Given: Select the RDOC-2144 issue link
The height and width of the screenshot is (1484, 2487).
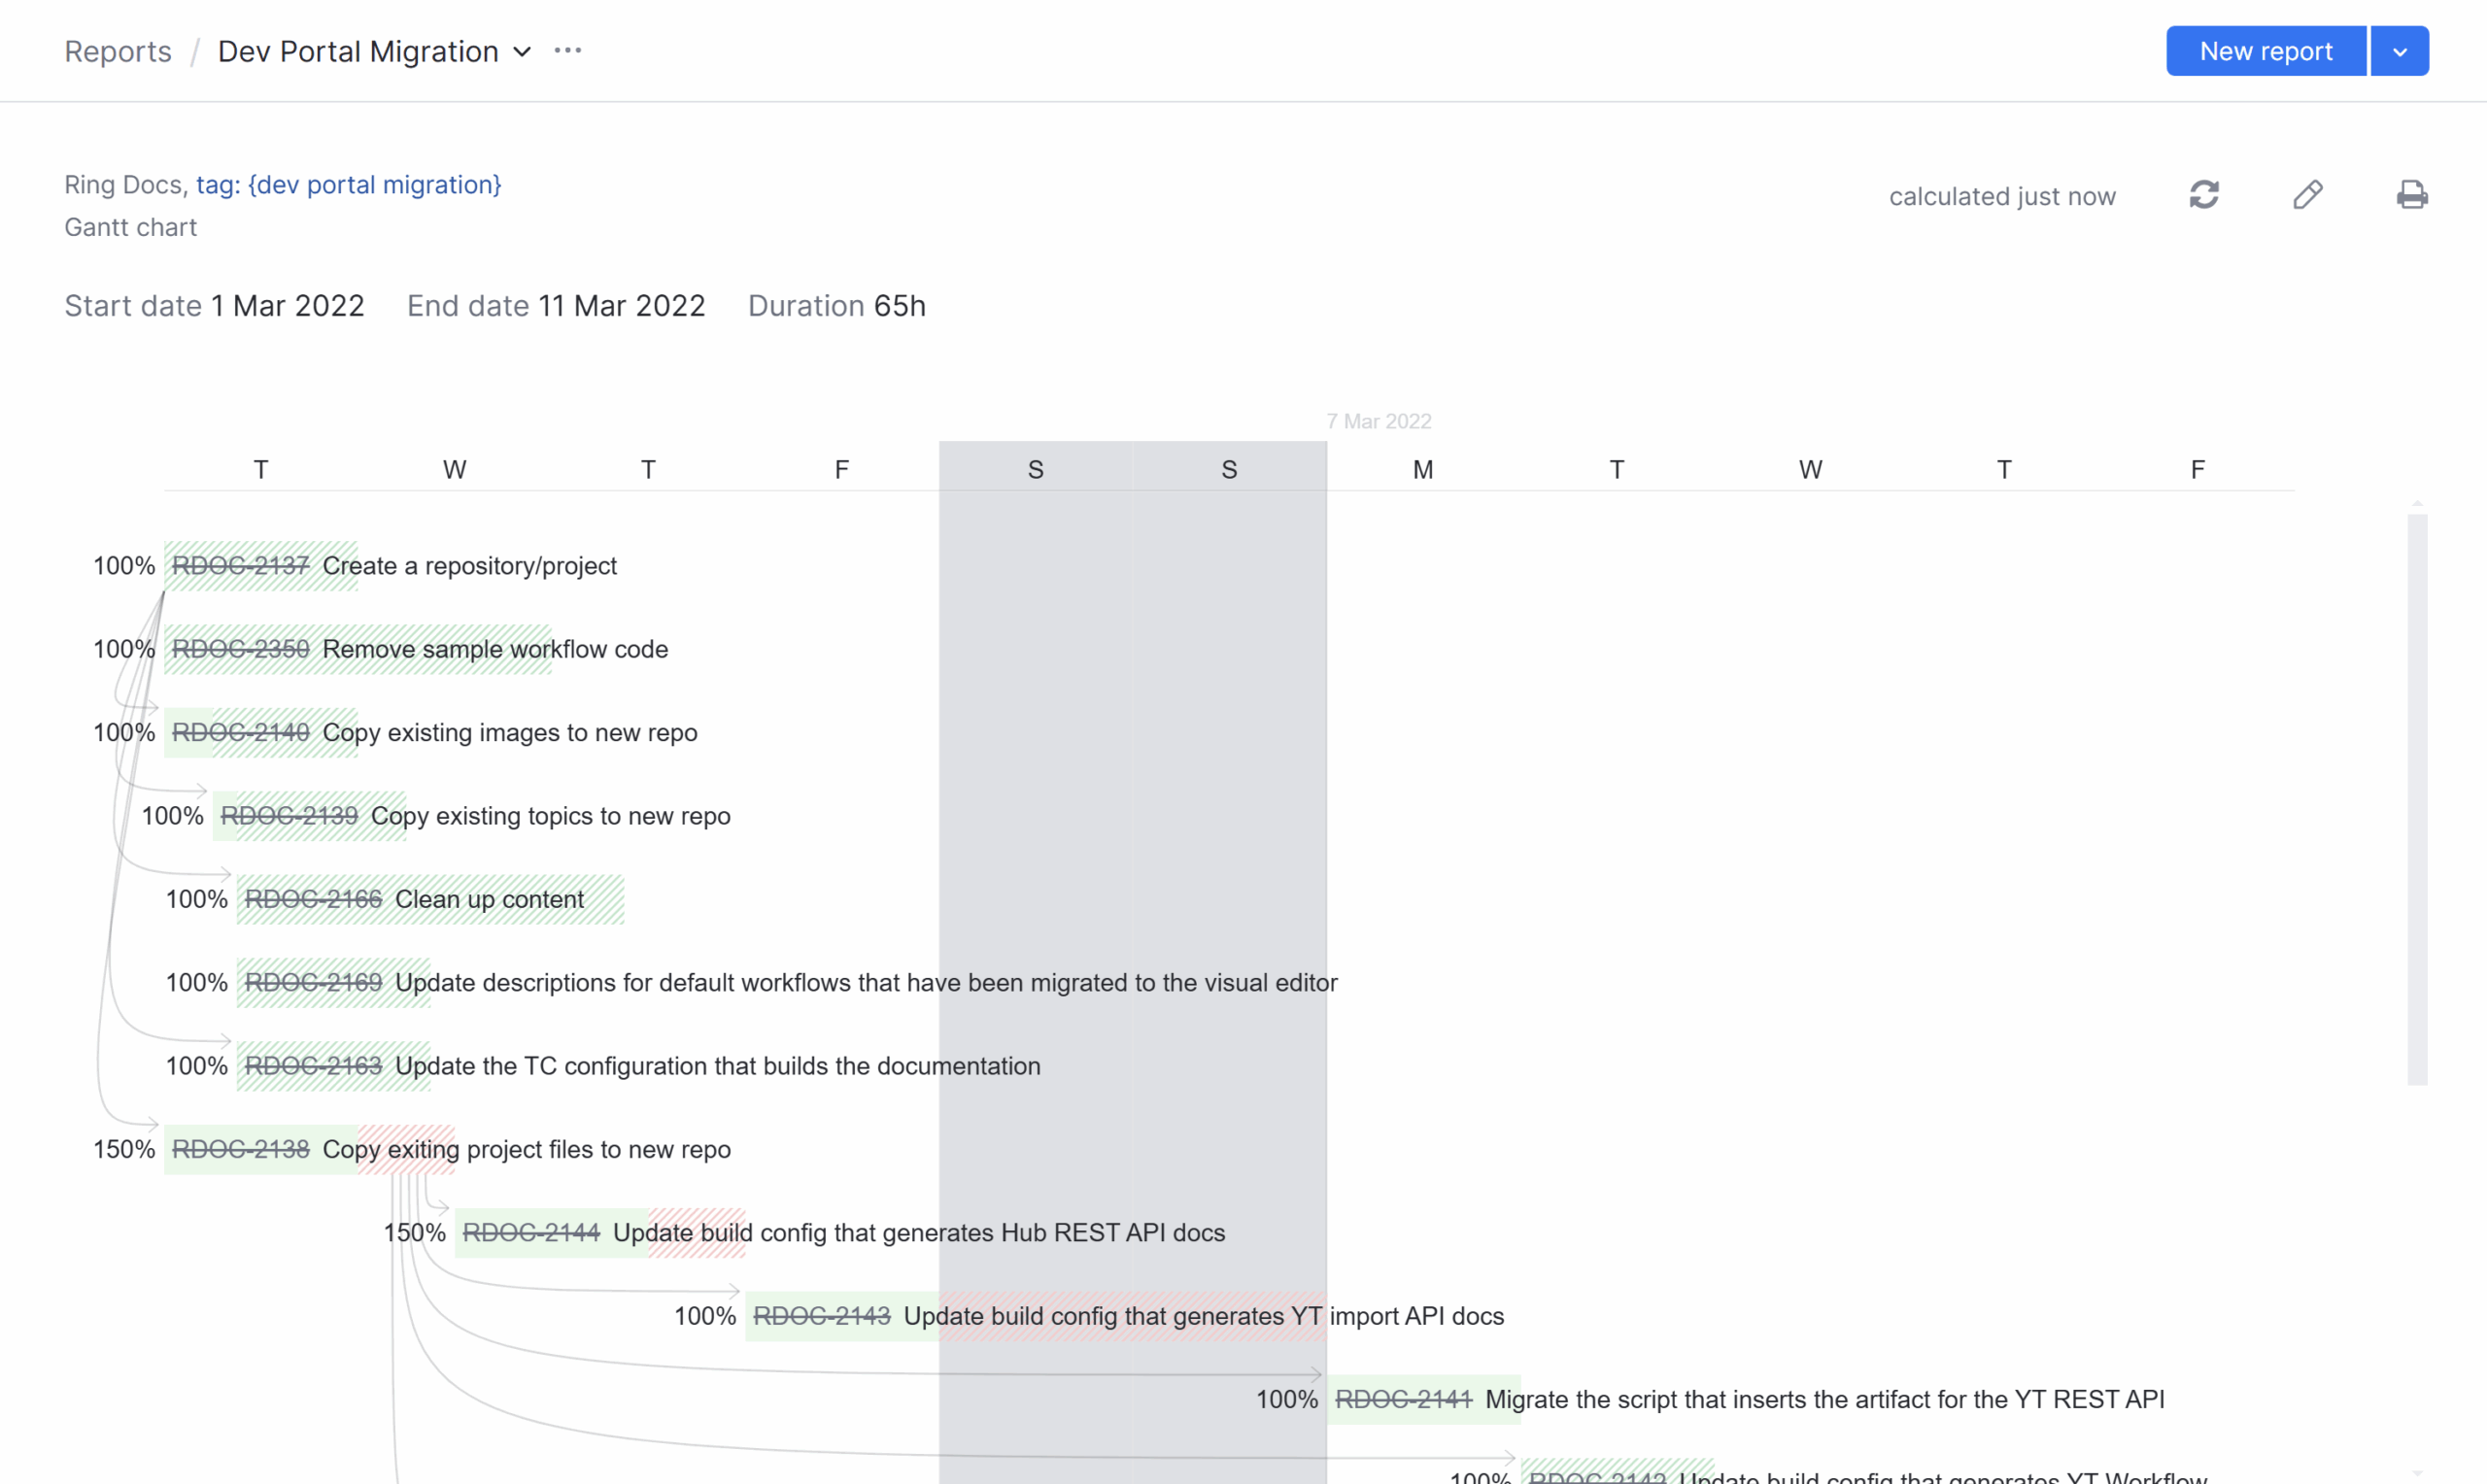Looking at the screenshot, I should (x=530, y=1232).
